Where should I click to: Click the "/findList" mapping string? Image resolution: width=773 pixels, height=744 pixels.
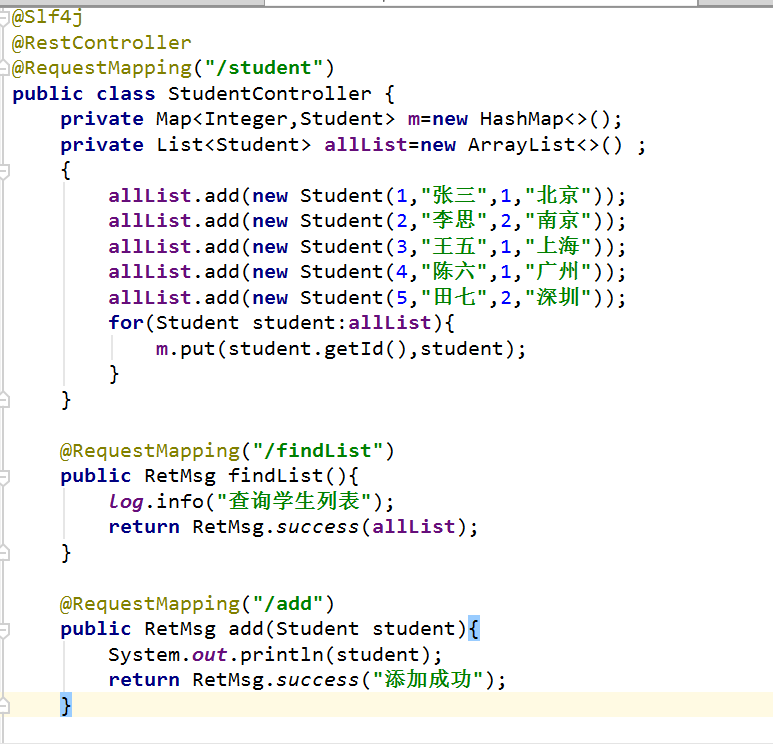click(x=317, y=451)
